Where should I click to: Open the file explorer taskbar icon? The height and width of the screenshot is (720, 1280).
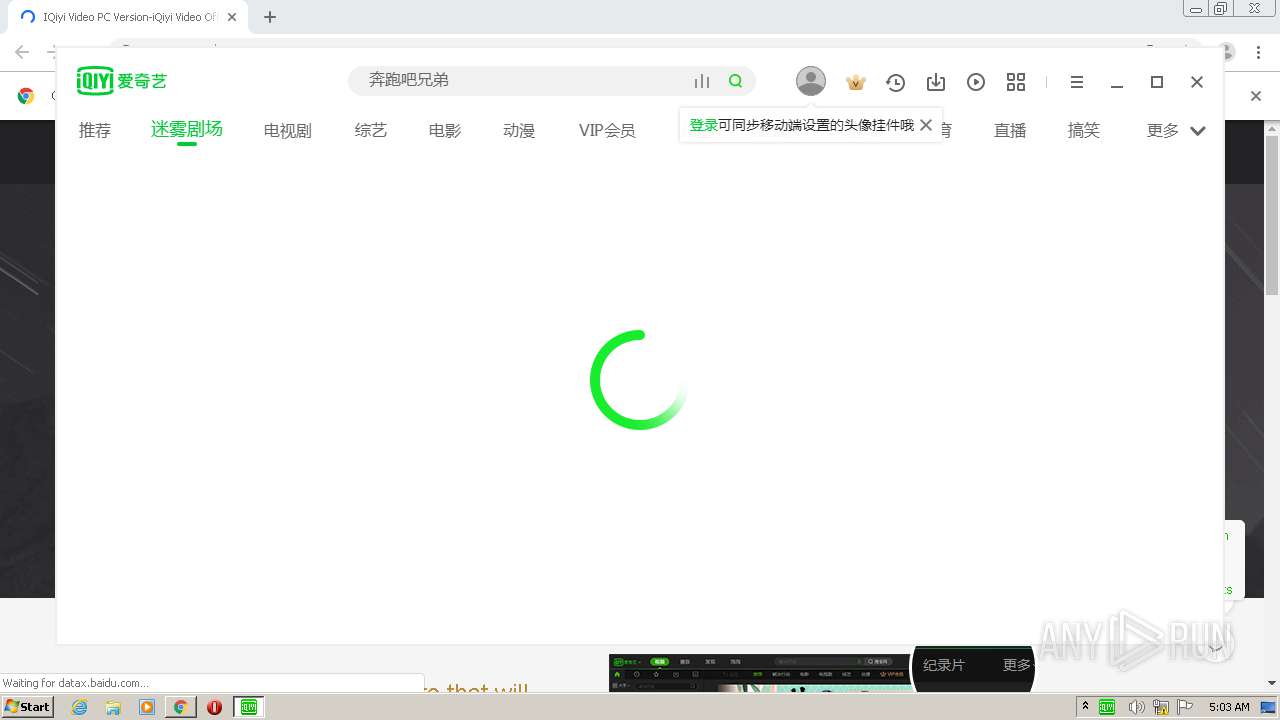(x=113, y=707)
